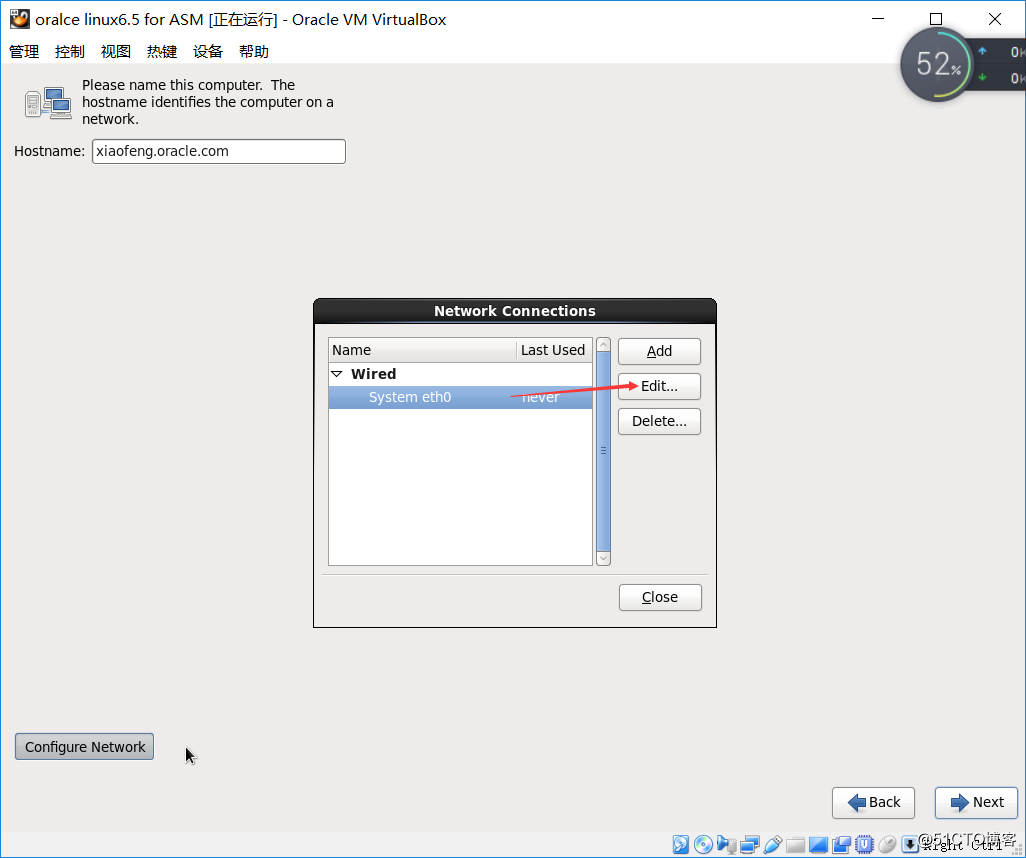Click the 52% system monitor widget
This screenshot has height=858, width=1026.
936,64
